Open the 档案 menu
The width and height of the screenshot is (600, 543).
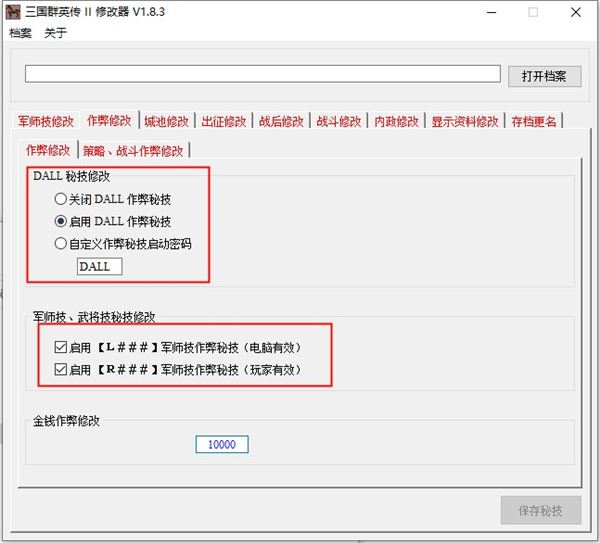(x=20, y=33)
